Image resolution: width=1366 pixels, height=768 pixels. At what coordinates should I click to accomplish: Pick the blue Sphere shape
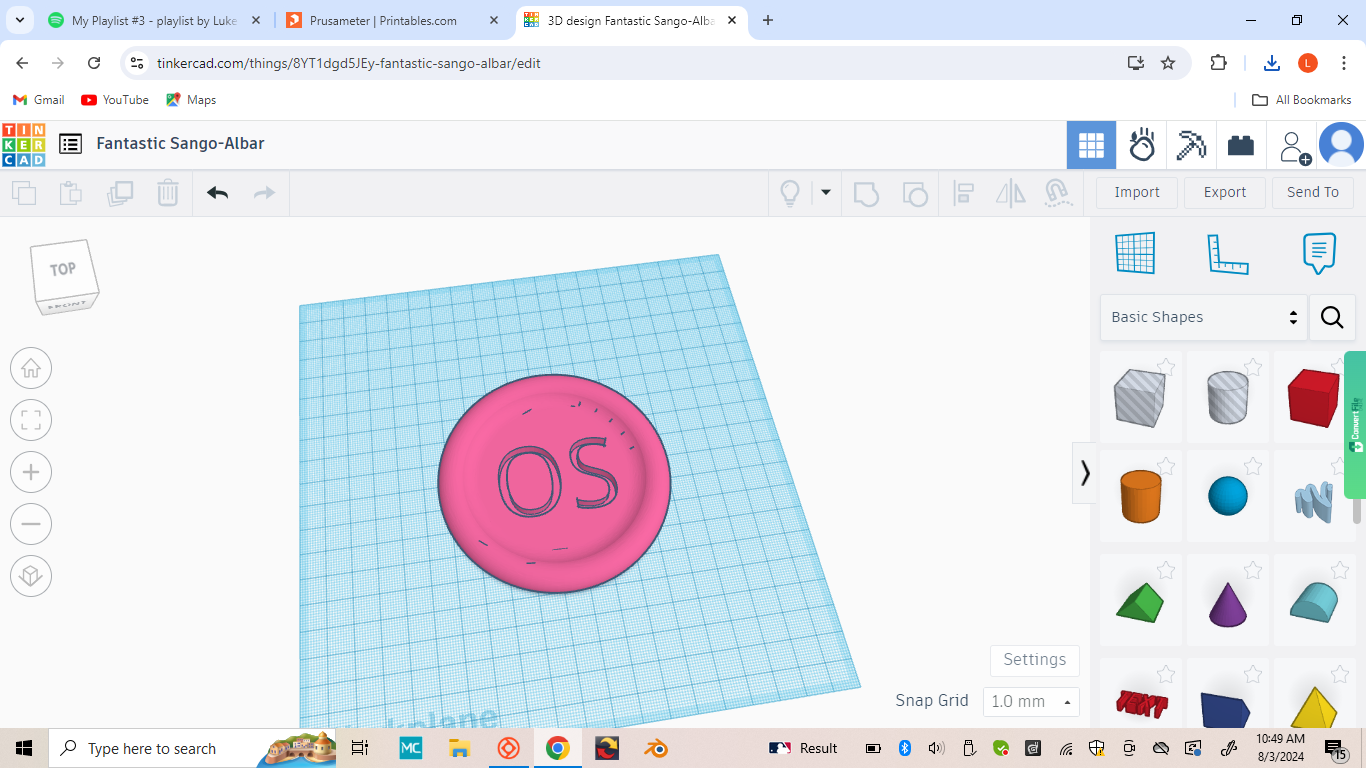click(x=1228, y=496)
